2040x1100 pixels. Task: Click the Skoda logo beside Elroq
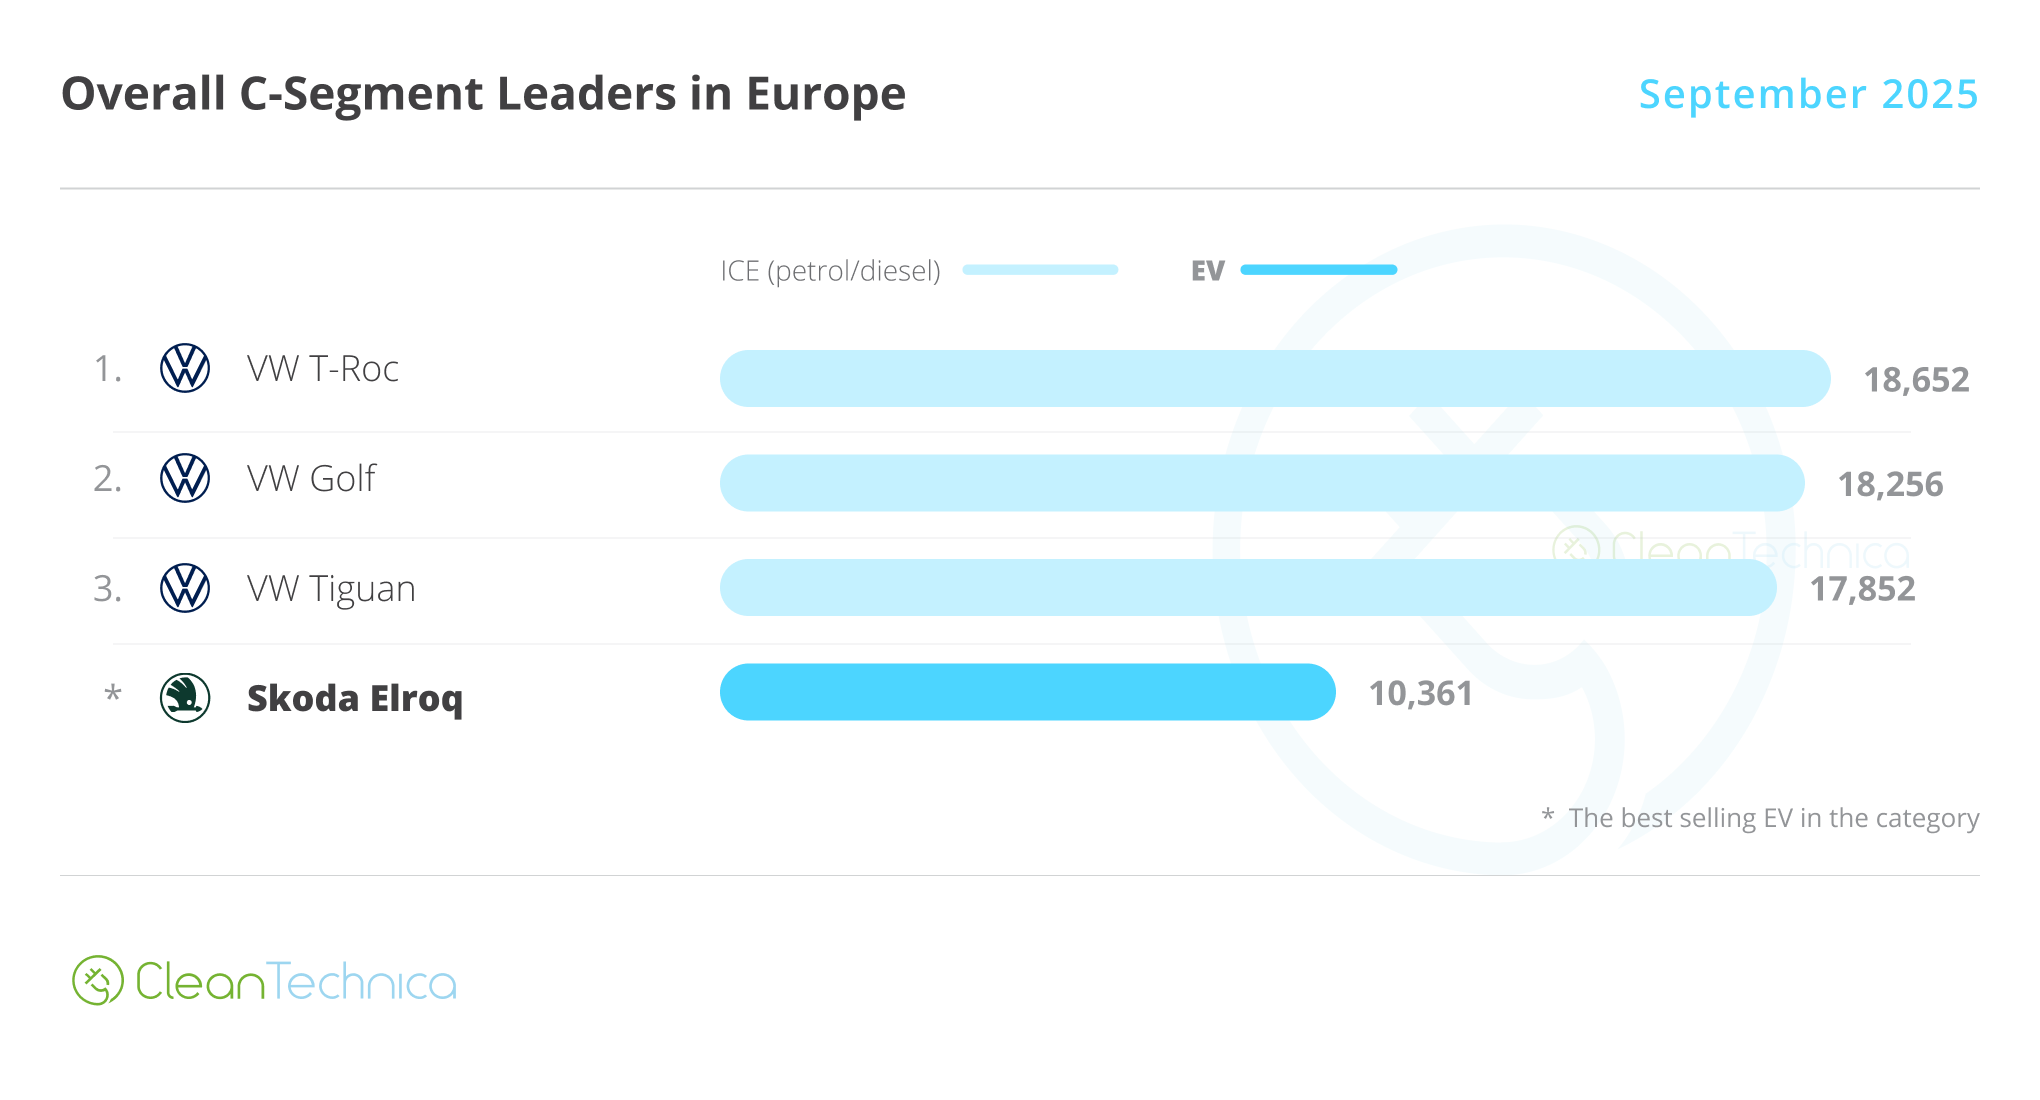tap(185, 698)
